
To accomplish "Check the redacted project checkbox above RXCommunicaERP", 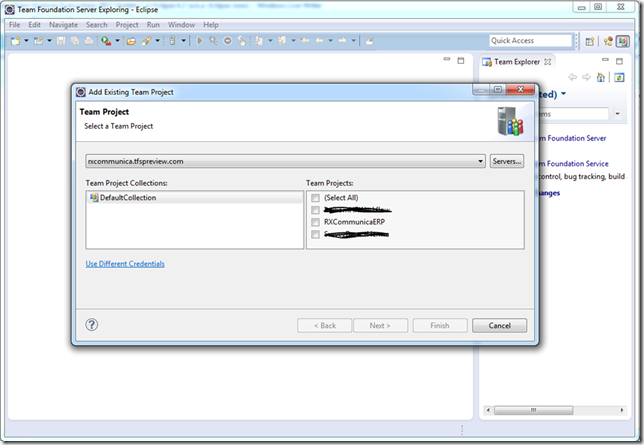I will click(x=315, y=210).
